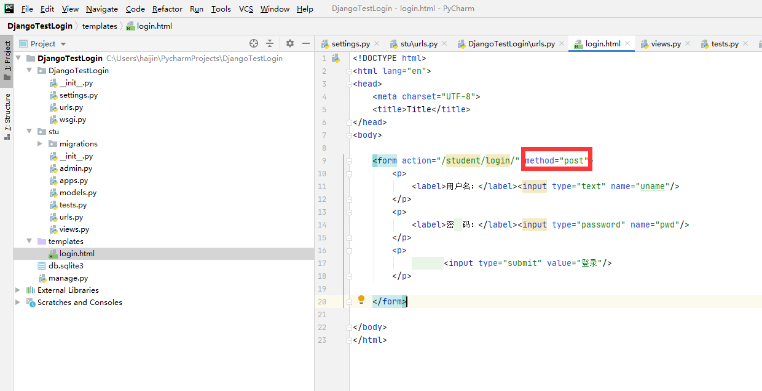Toggle the 1: Project tool window button
This screenshot has width=762, height=391.
[x=7, y=62]
